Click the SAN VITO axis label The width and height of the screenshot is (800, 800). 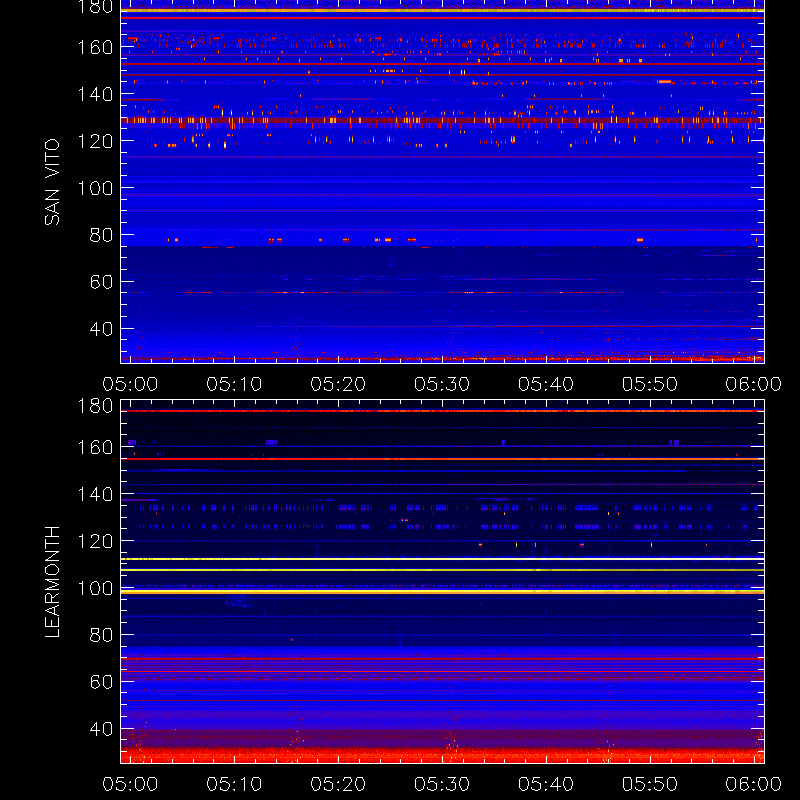pyautogui.click(x=52, y=182)
